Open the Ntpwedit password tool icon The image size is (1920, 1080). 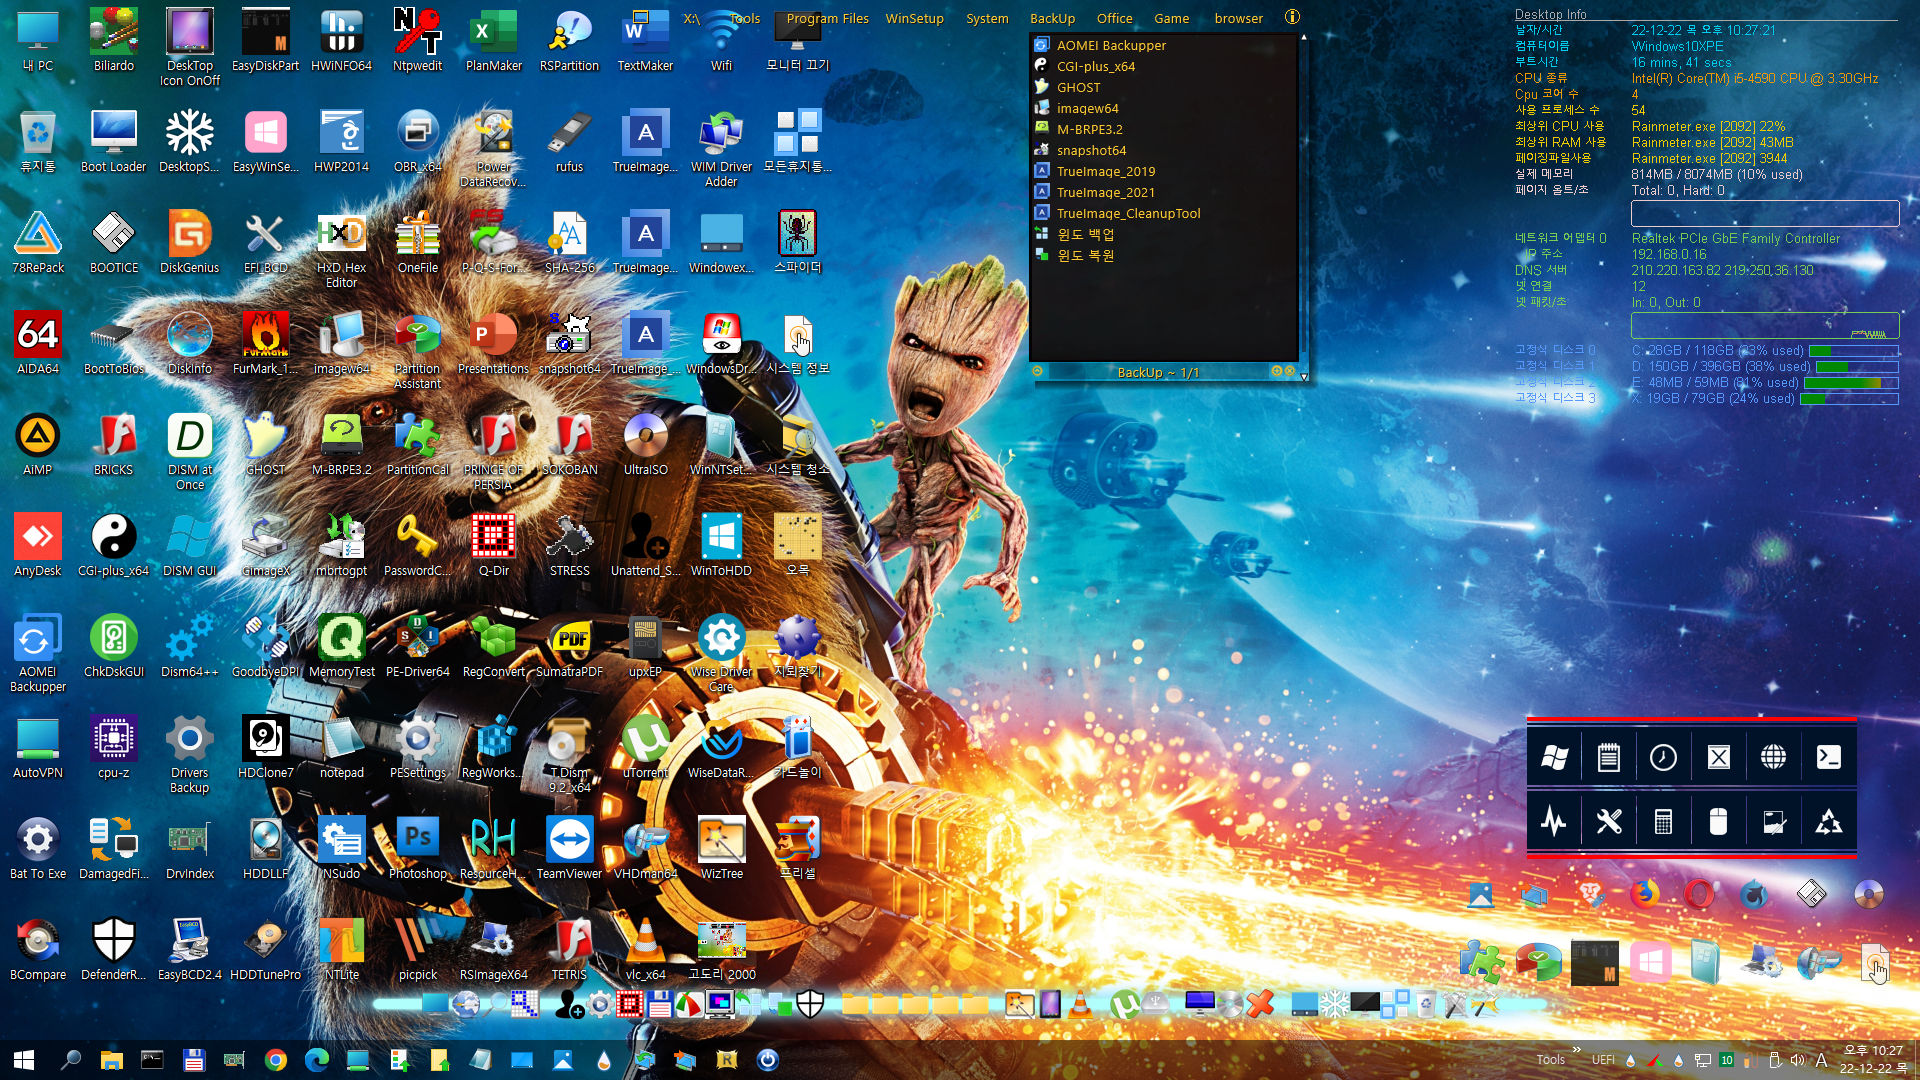pyautogui.click(x=417, y=40)
